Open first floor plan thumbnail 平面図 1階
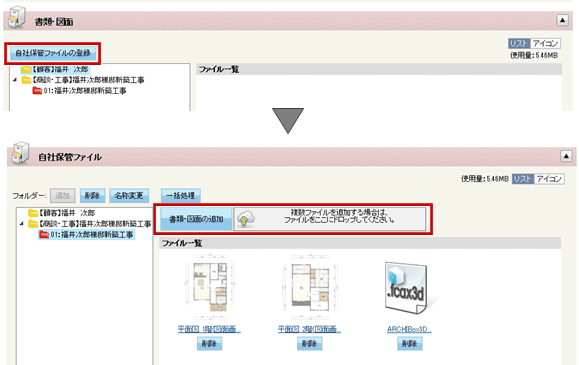The height and width of the screenshot is (365, 579). tap(209, 287)
